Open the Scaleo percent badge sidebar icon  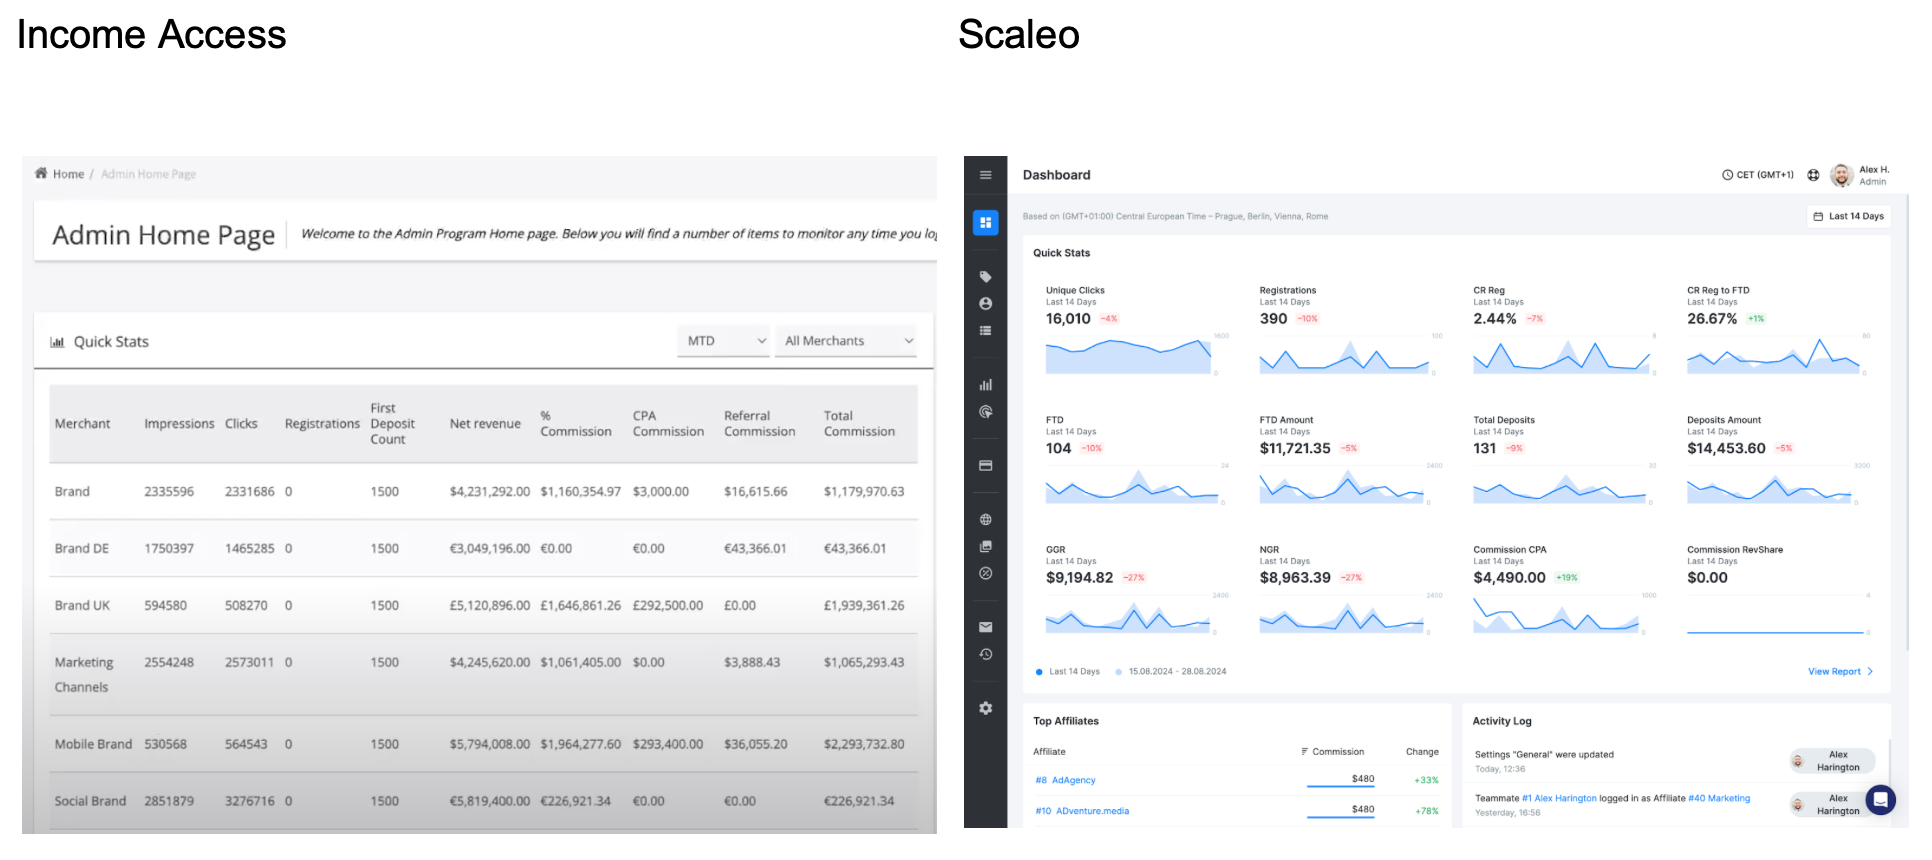[x=985, y=574]
